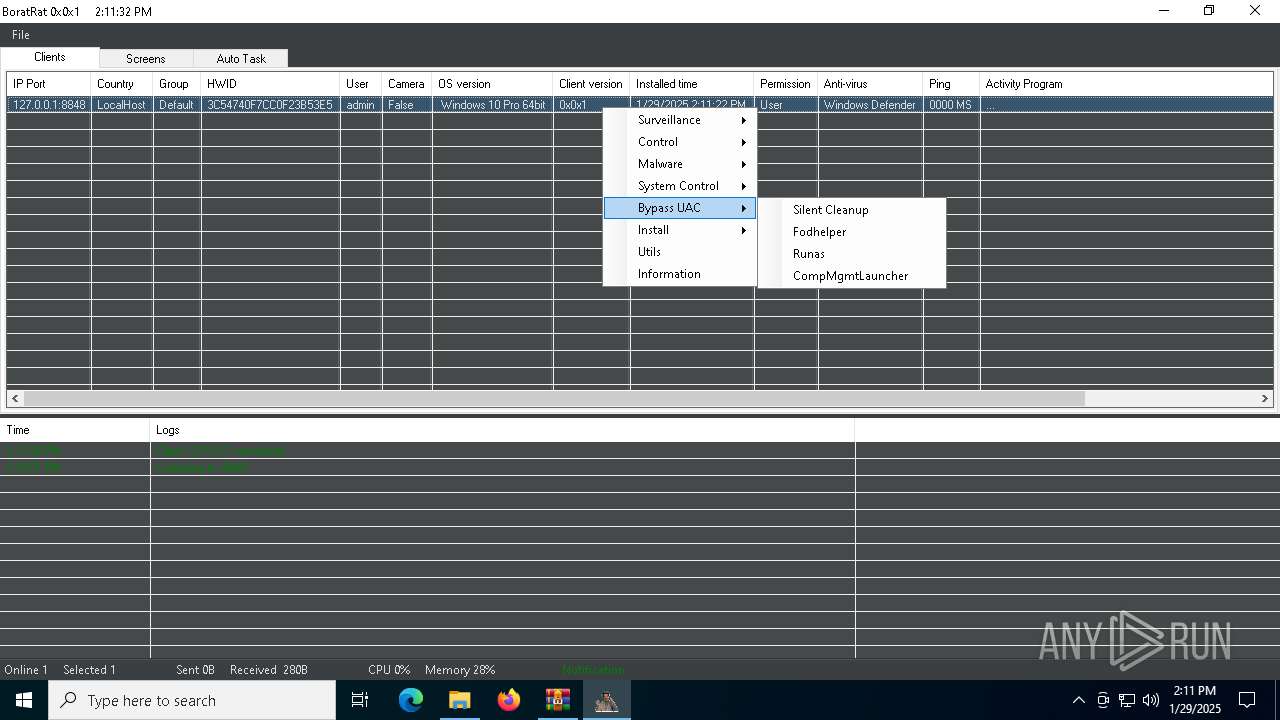Sort by the IP Port column header

[x=49, y=84]
